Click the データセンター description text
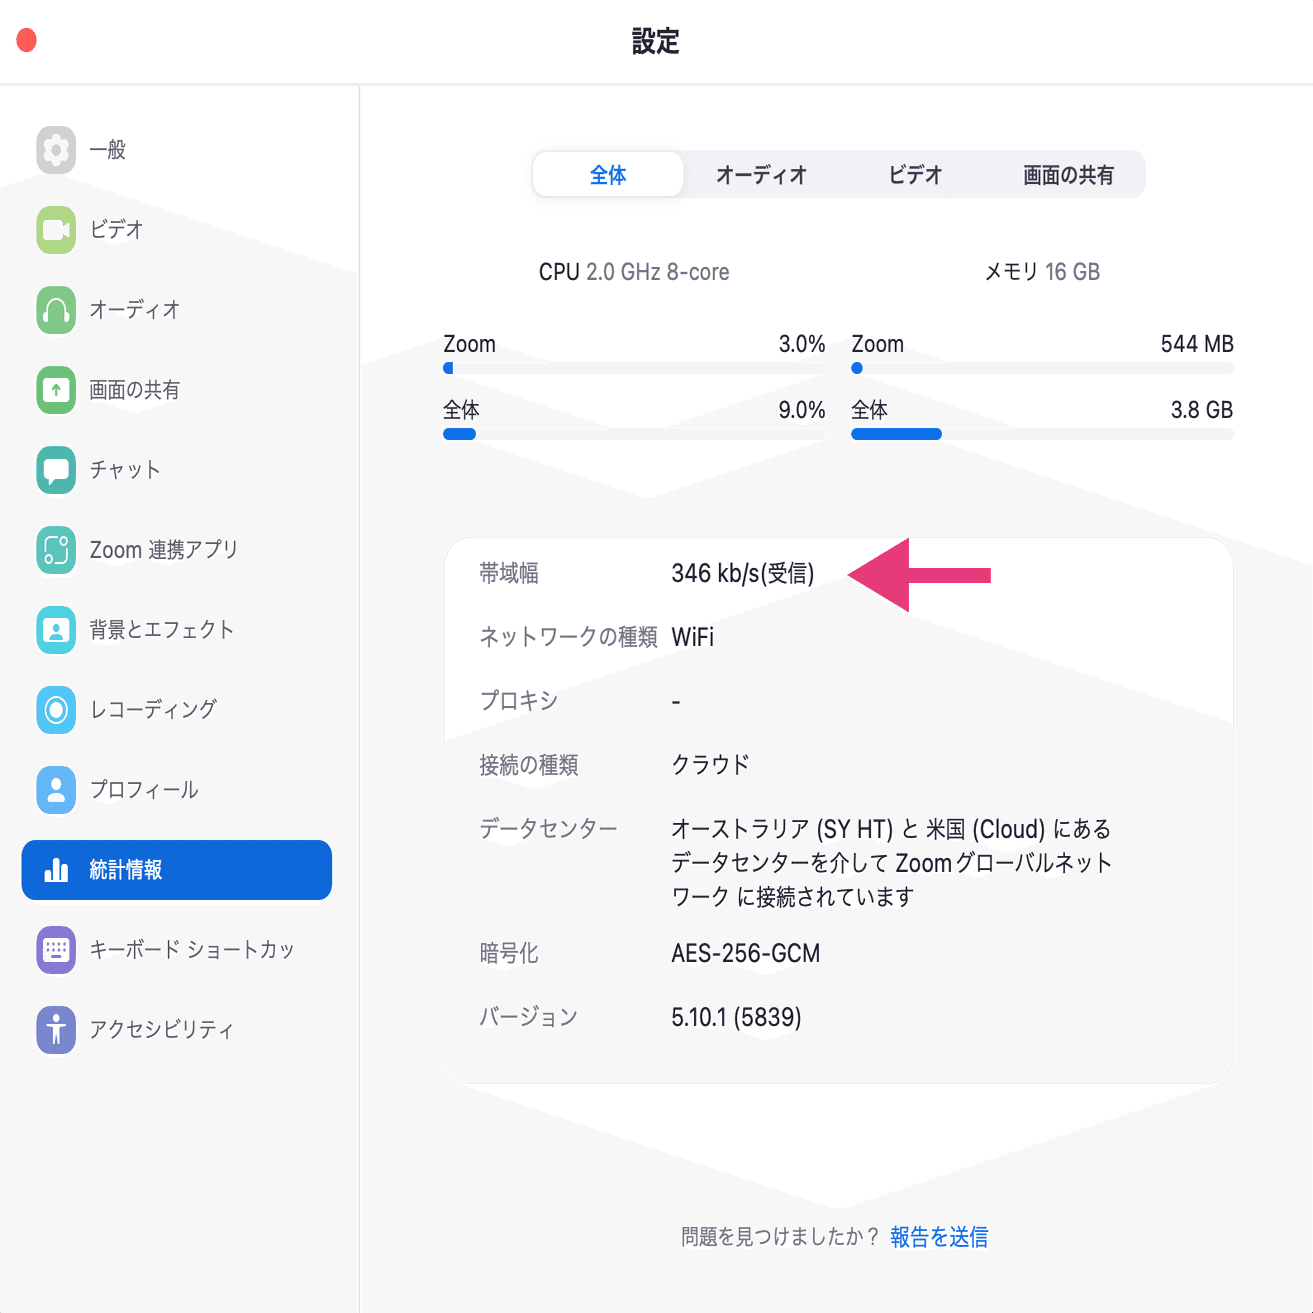 tap(891, 862)
